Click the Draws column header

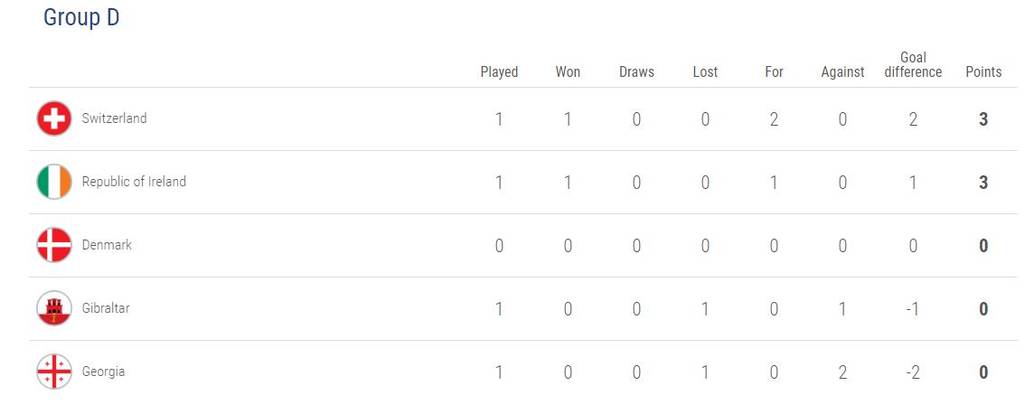(637, 72)
